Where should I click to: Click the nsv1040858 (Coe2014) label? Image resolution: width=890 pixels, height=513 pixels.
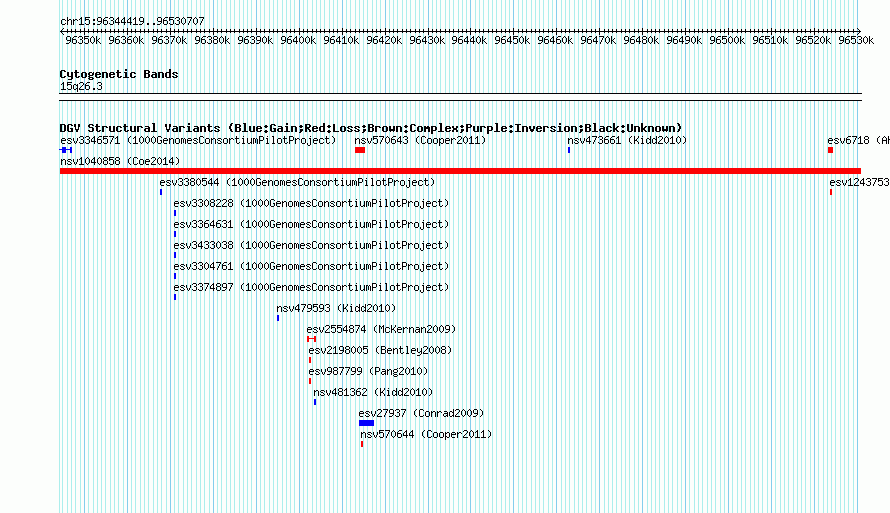pos(120,161)
